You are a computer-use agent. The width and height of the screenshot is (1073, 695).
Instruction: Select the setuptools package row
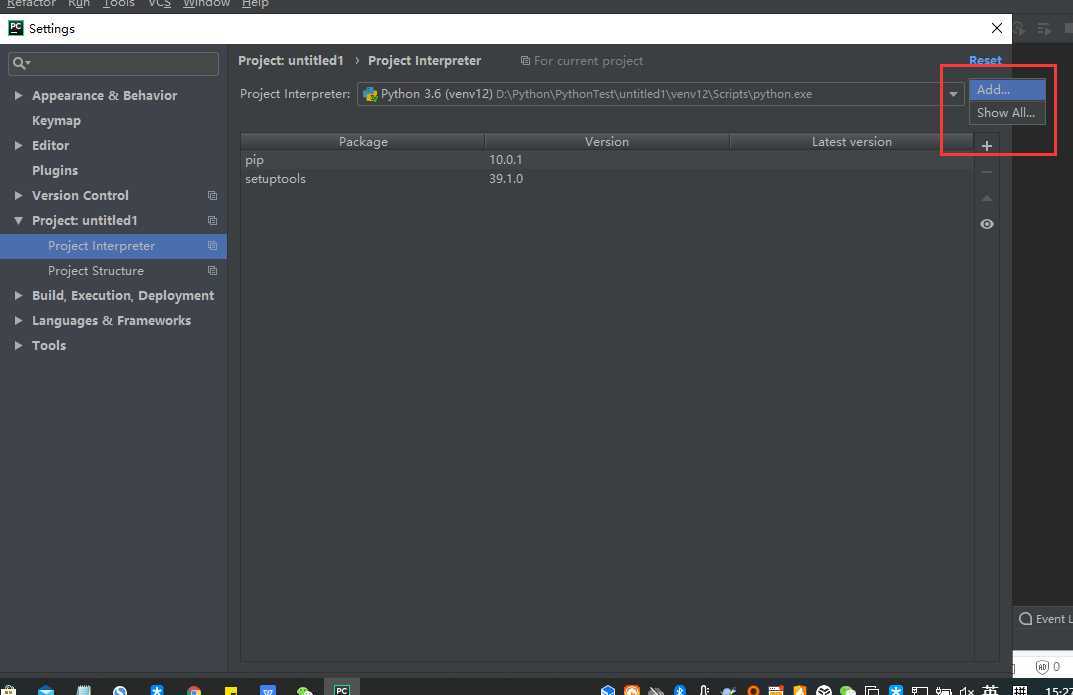pyautogui.click(x=606, y=179)
